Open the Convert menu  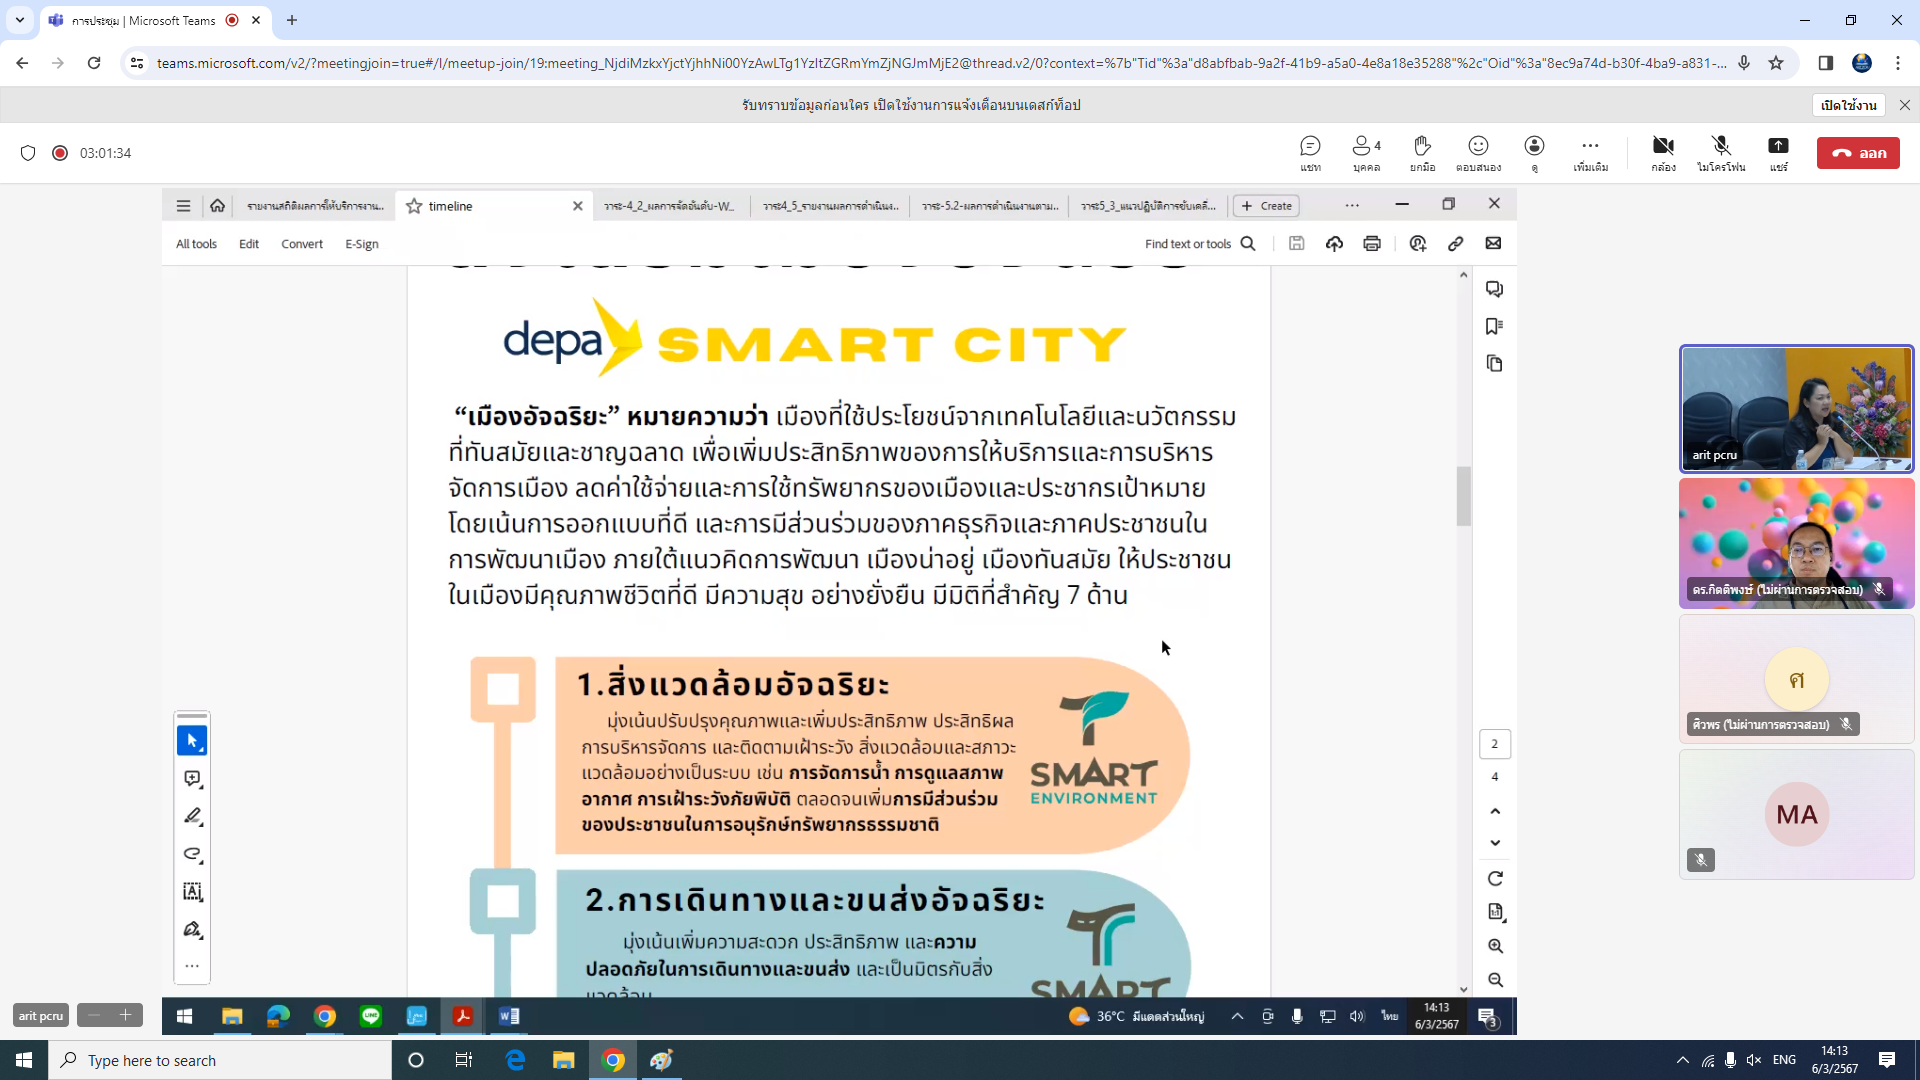[302, 244]
